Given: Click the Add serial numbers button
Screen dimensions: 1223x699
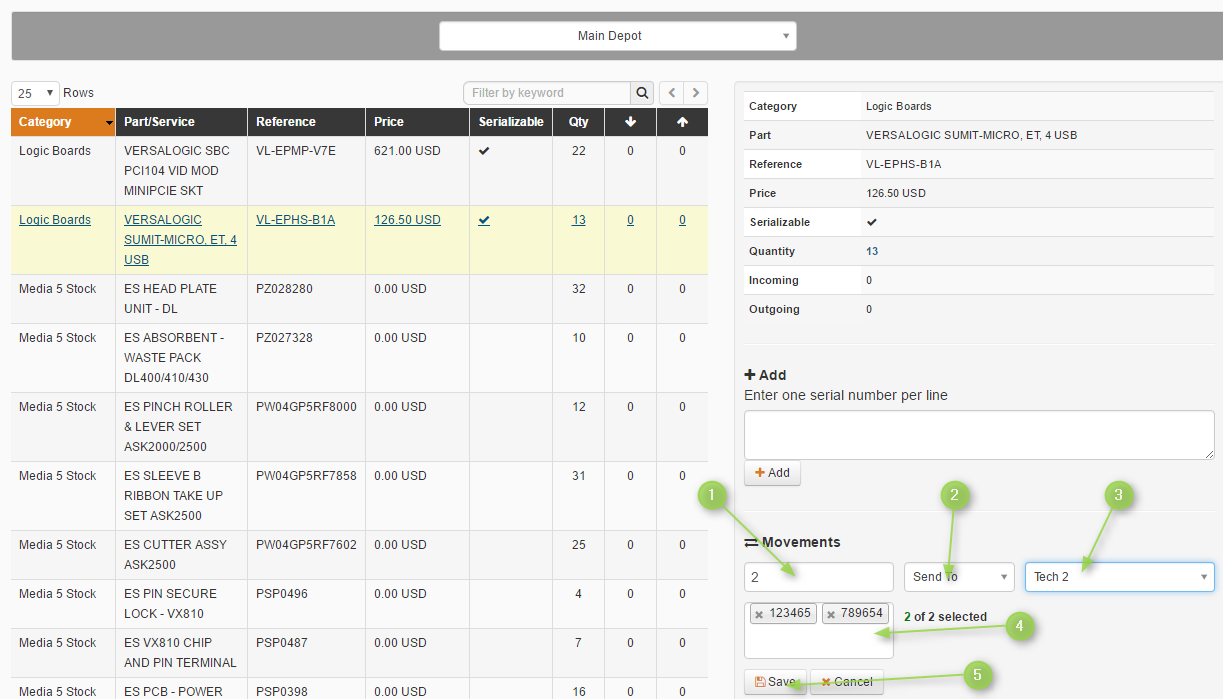Looking at the screenshot, I should point(772,473).
